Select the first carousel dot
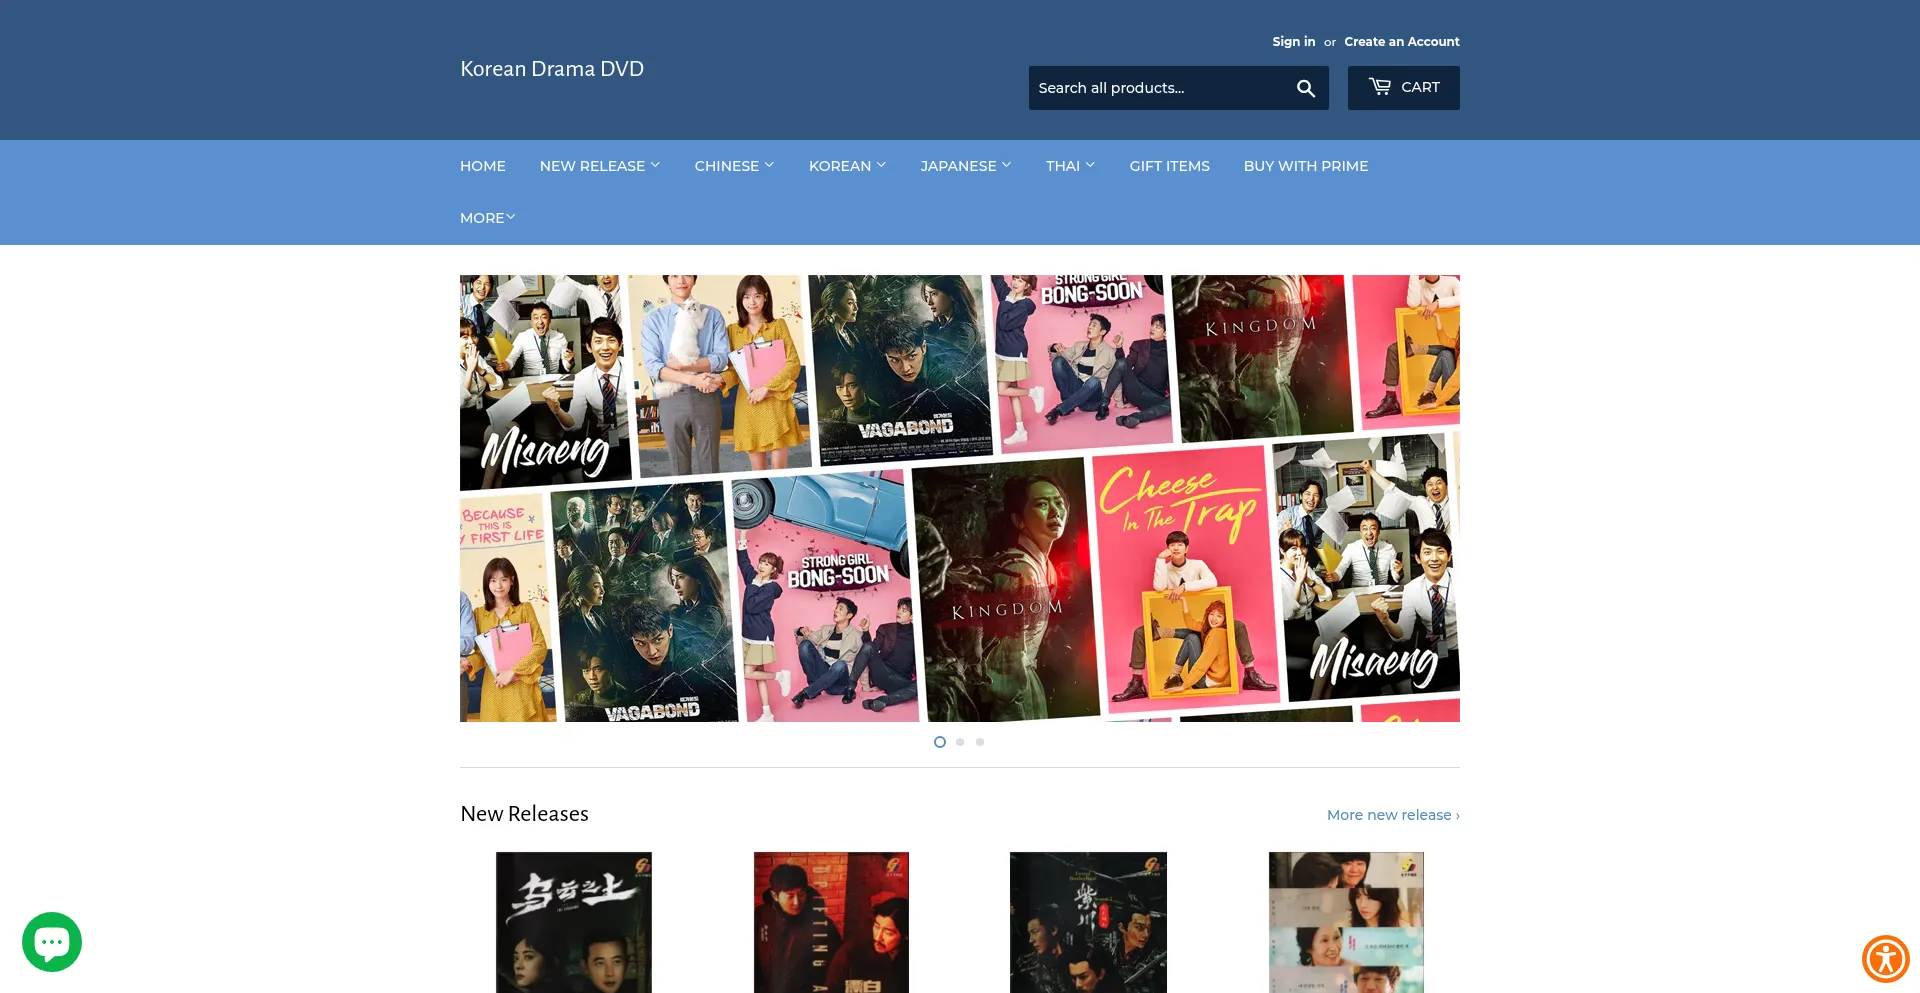Viewport: 1920px width, 993px height. (939, 742)
